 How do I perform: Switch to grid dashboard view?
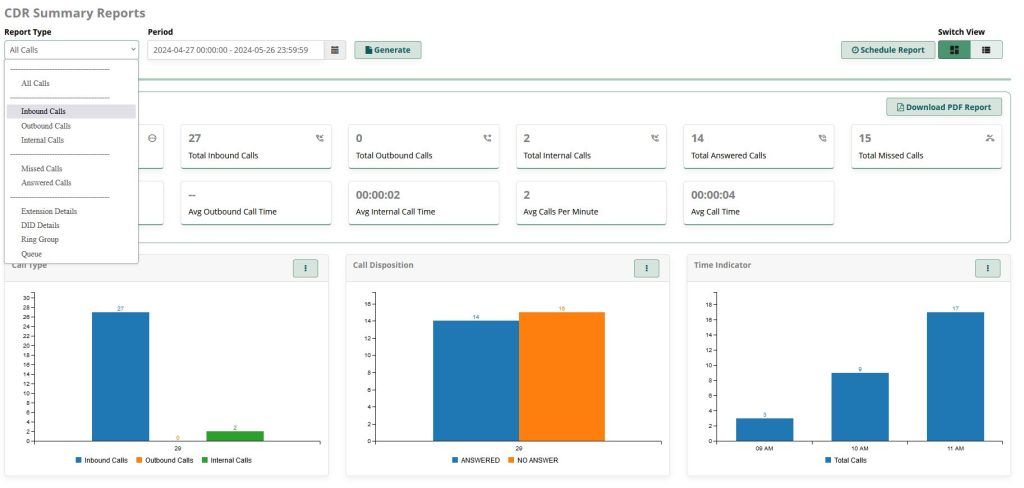click(954, 50)
